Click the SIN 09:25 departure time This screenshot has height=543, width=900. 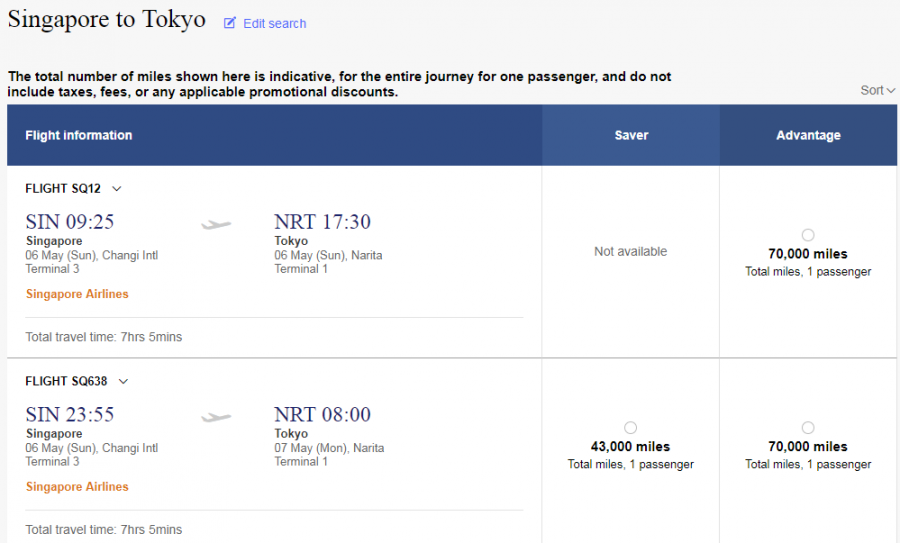(x=70, y=222)
